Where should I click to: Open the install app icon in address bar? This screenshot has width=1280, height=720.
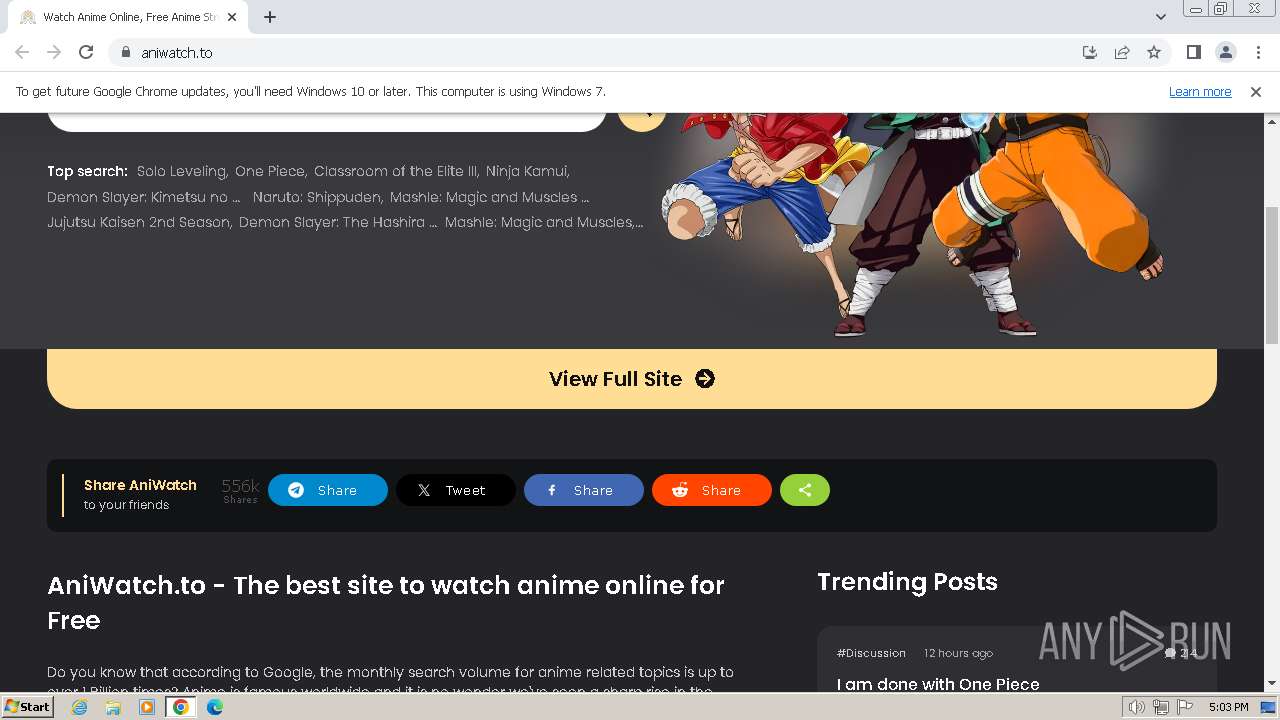(x=1090, y=52)
